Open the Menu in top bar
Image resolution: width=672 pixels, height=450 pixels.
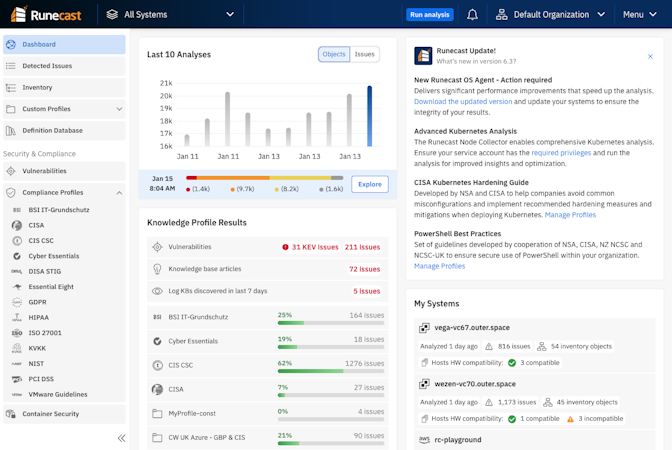click(x=639, y=15)
